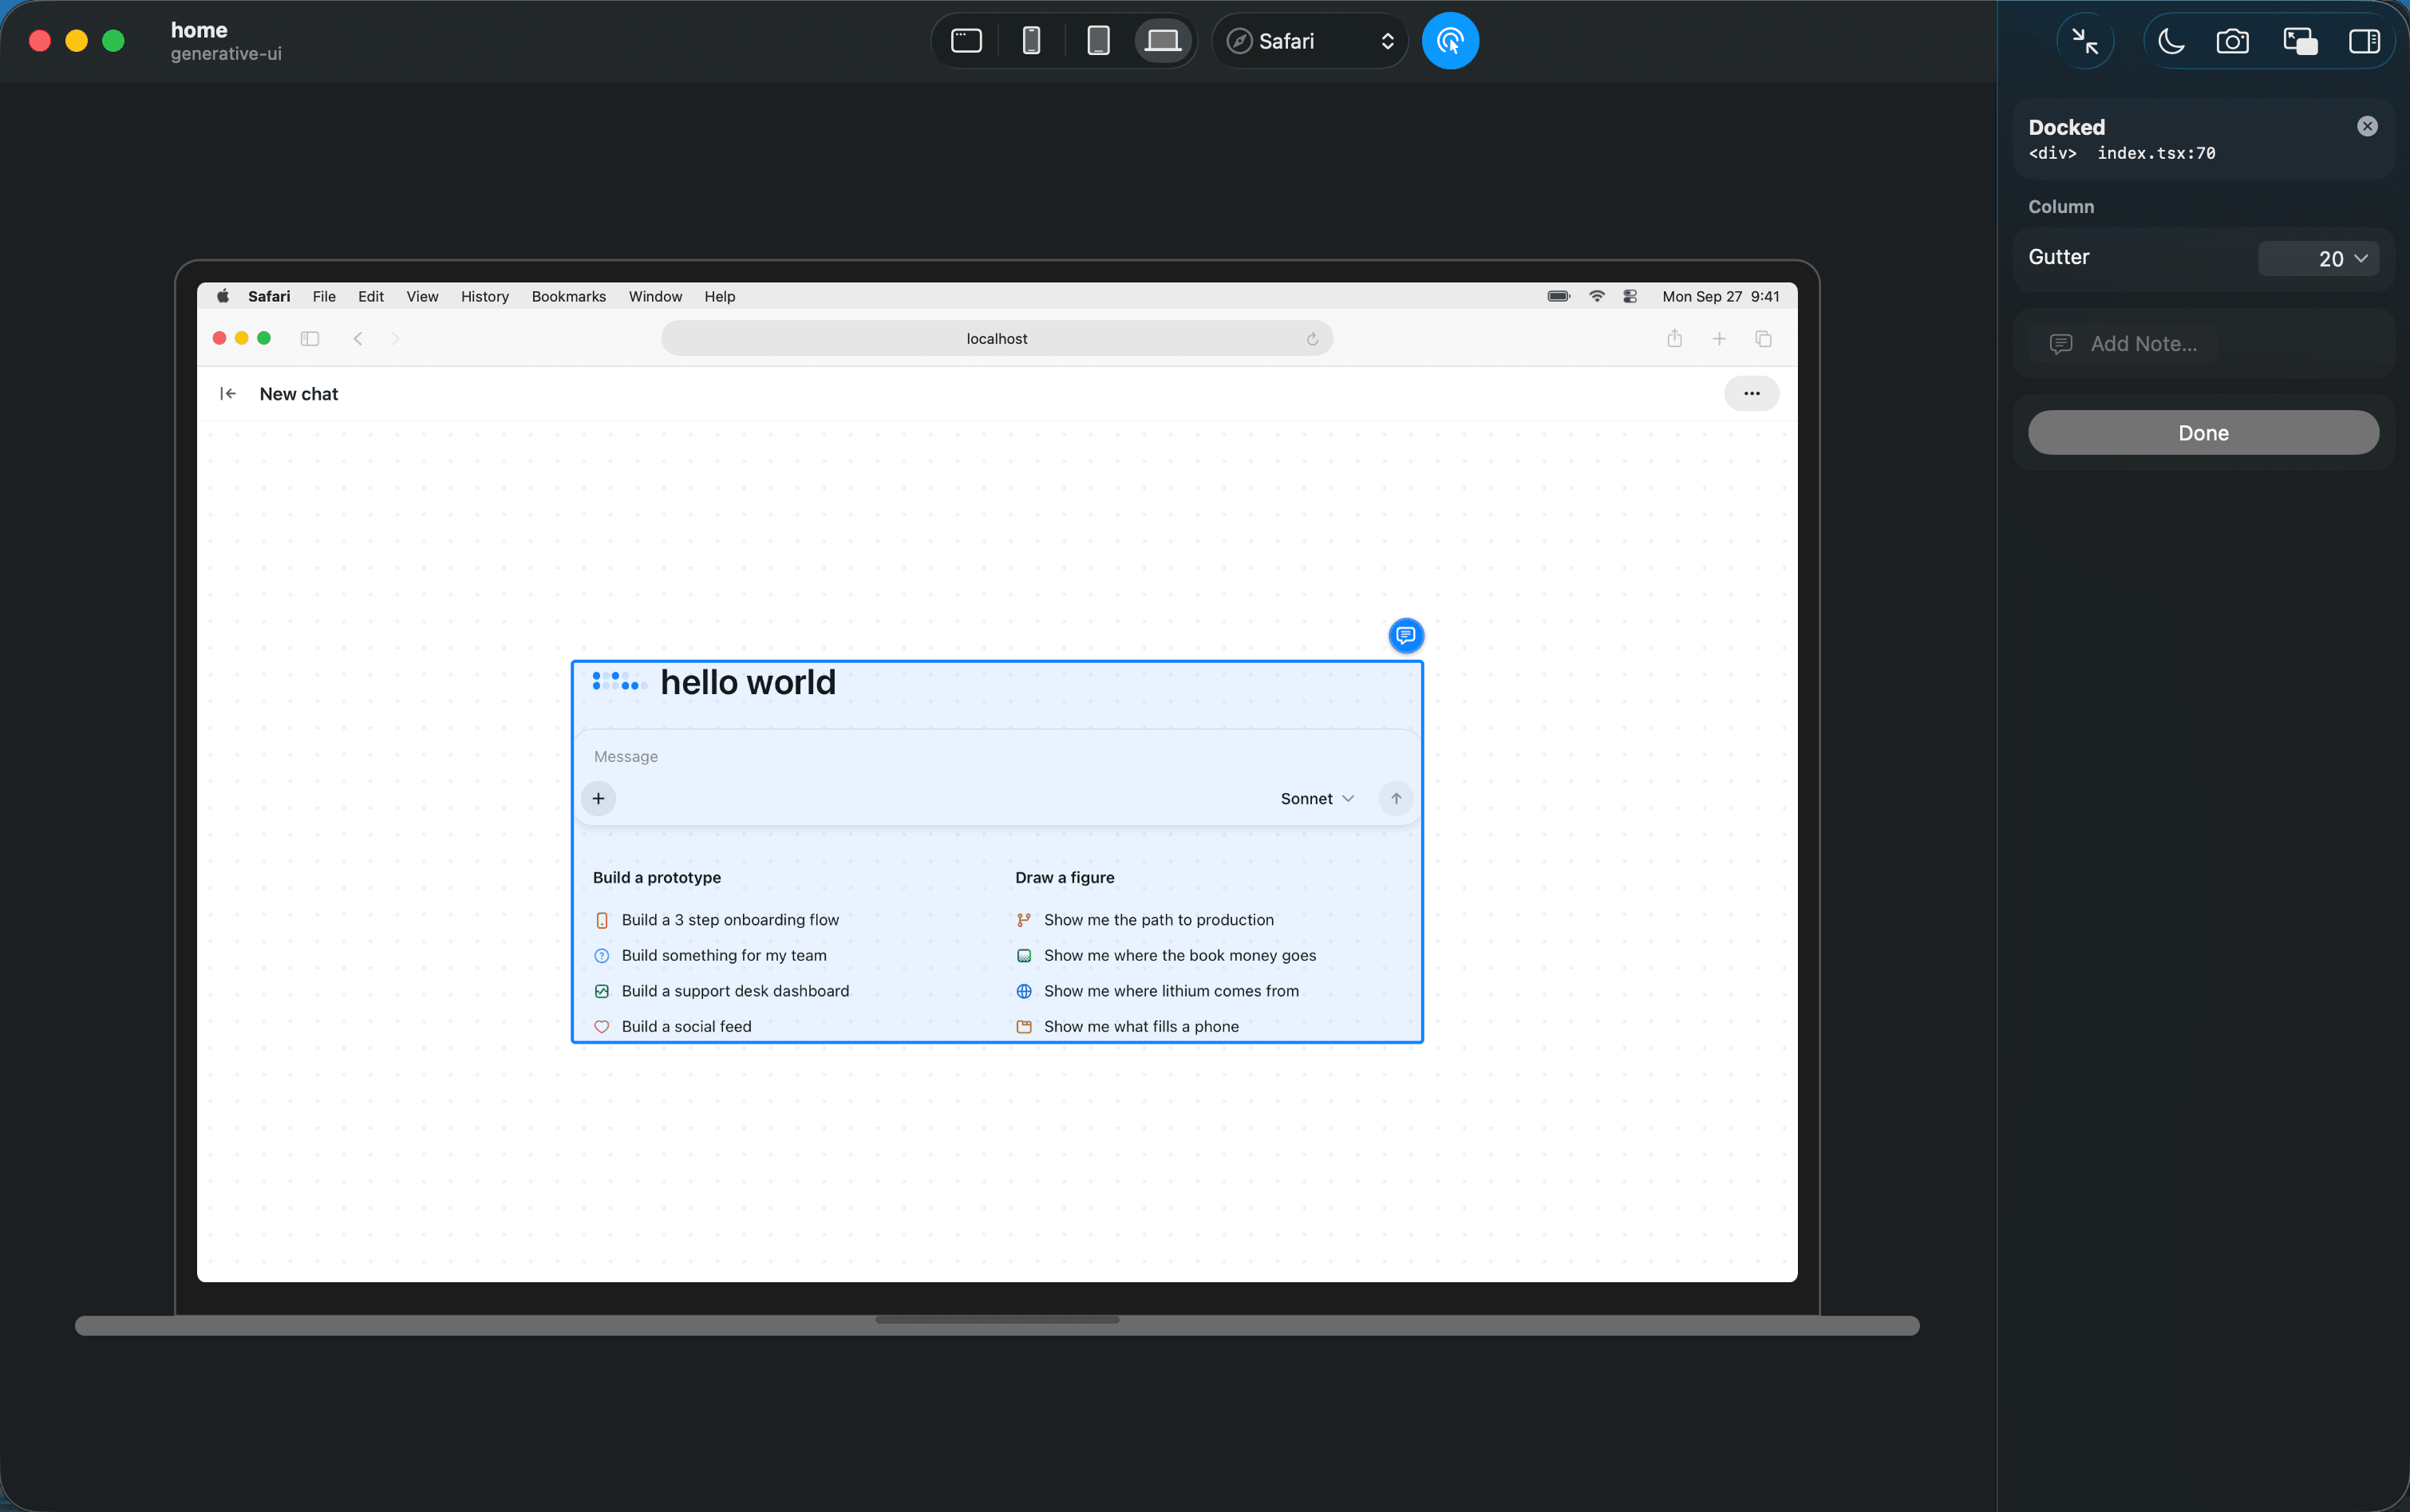Go back in Safari
The width and height of the screenshot is (2410, 1512).
[358, 339]
